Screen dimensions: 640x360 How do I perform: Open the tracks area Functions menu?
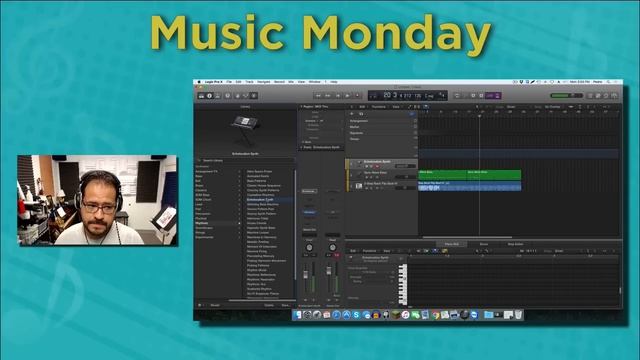pos(378,107)
